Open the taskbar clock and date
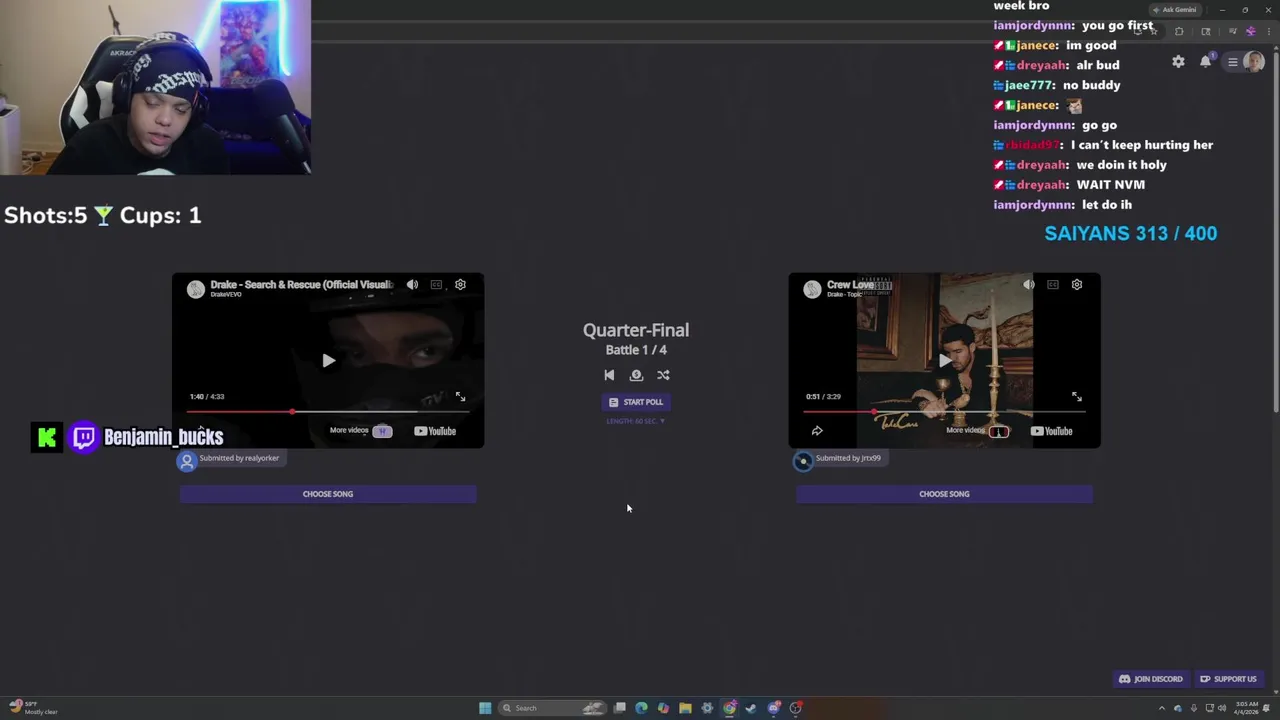The height and width of the screenshot is (720, 1280). coord(1247,708)
